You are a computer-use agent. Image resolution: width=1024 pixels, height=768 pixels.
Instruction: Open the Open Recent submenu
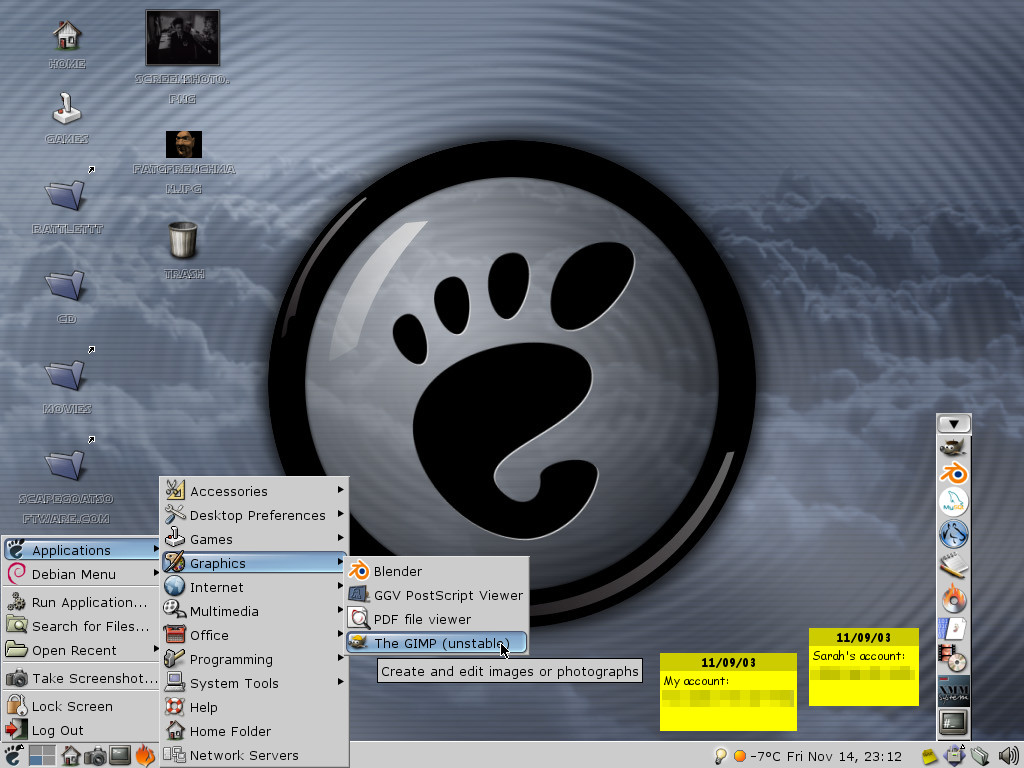(82, 650)
